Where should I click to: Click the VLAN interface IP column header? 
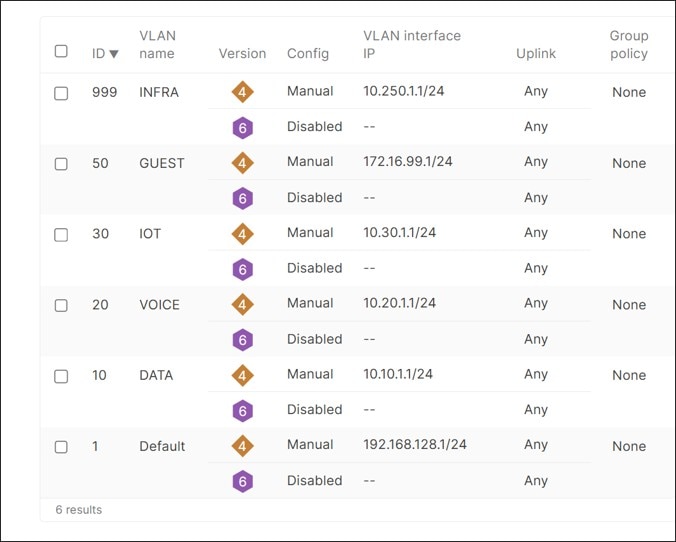(411, 45)
